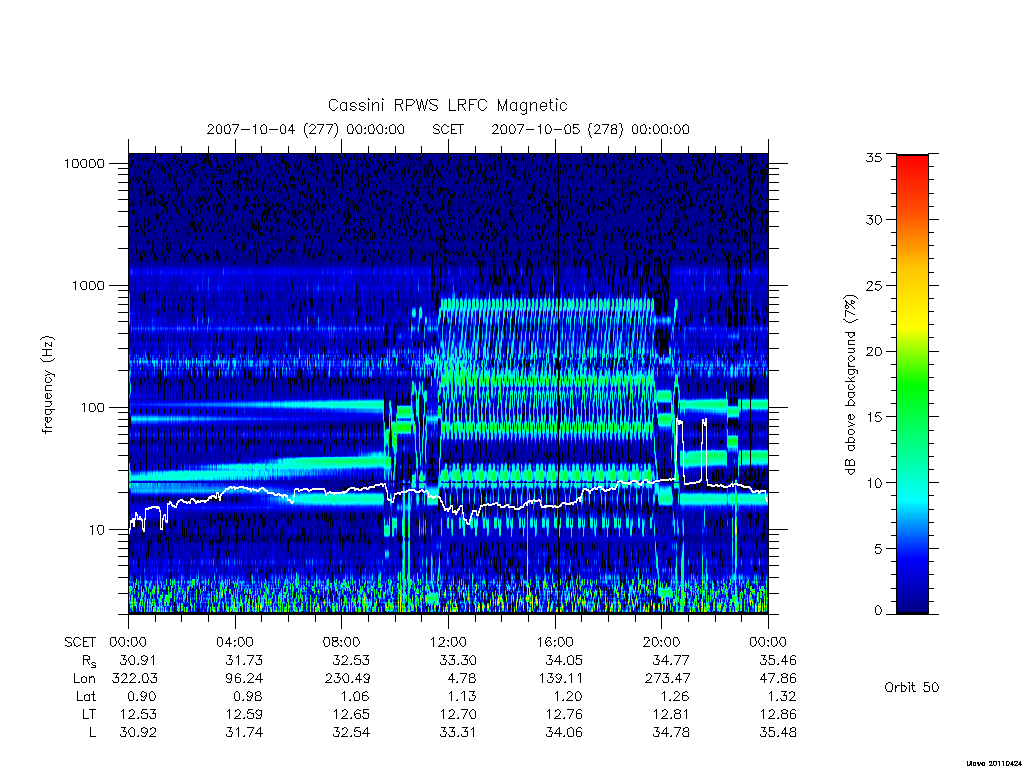
Task: Click Lat value 1.13
Action: (462, 696)
